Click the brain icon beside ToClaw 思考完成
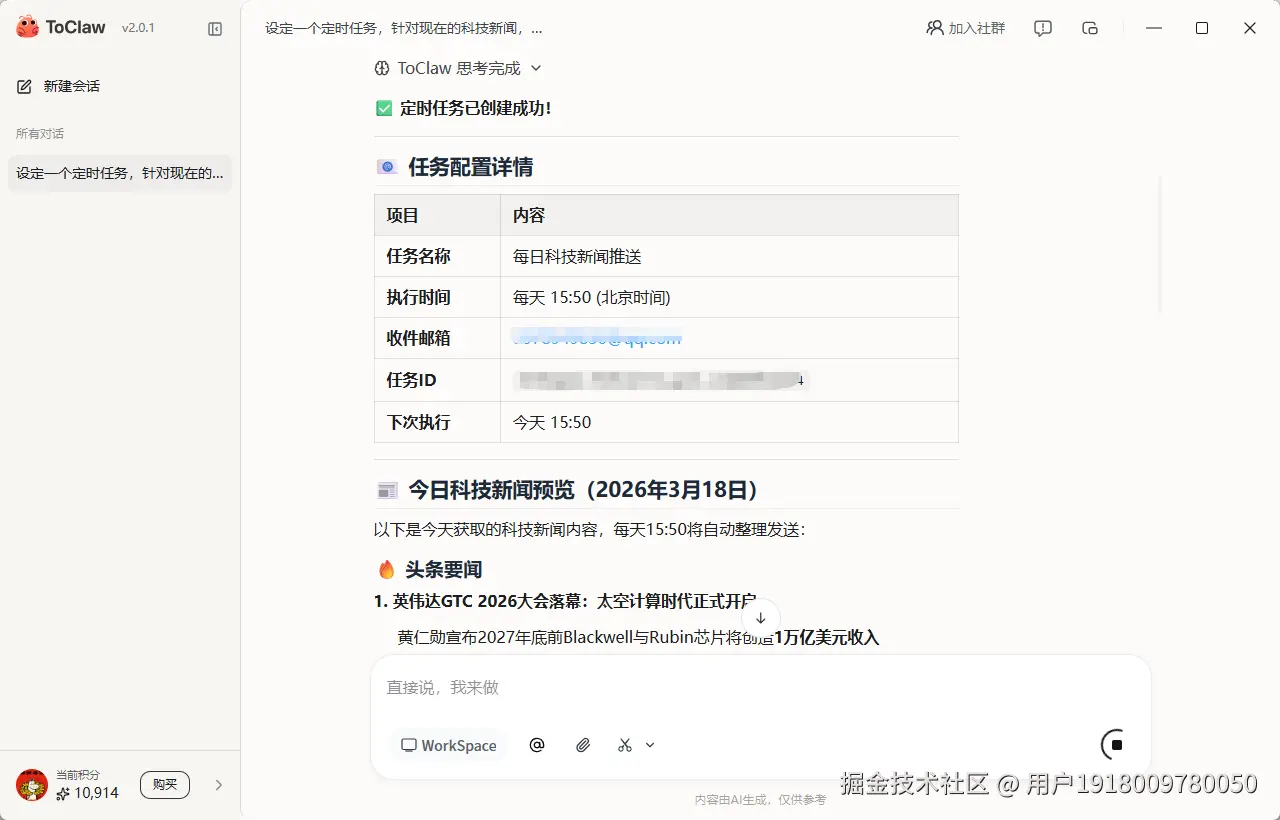1280x820 pixels. point(382,69)
